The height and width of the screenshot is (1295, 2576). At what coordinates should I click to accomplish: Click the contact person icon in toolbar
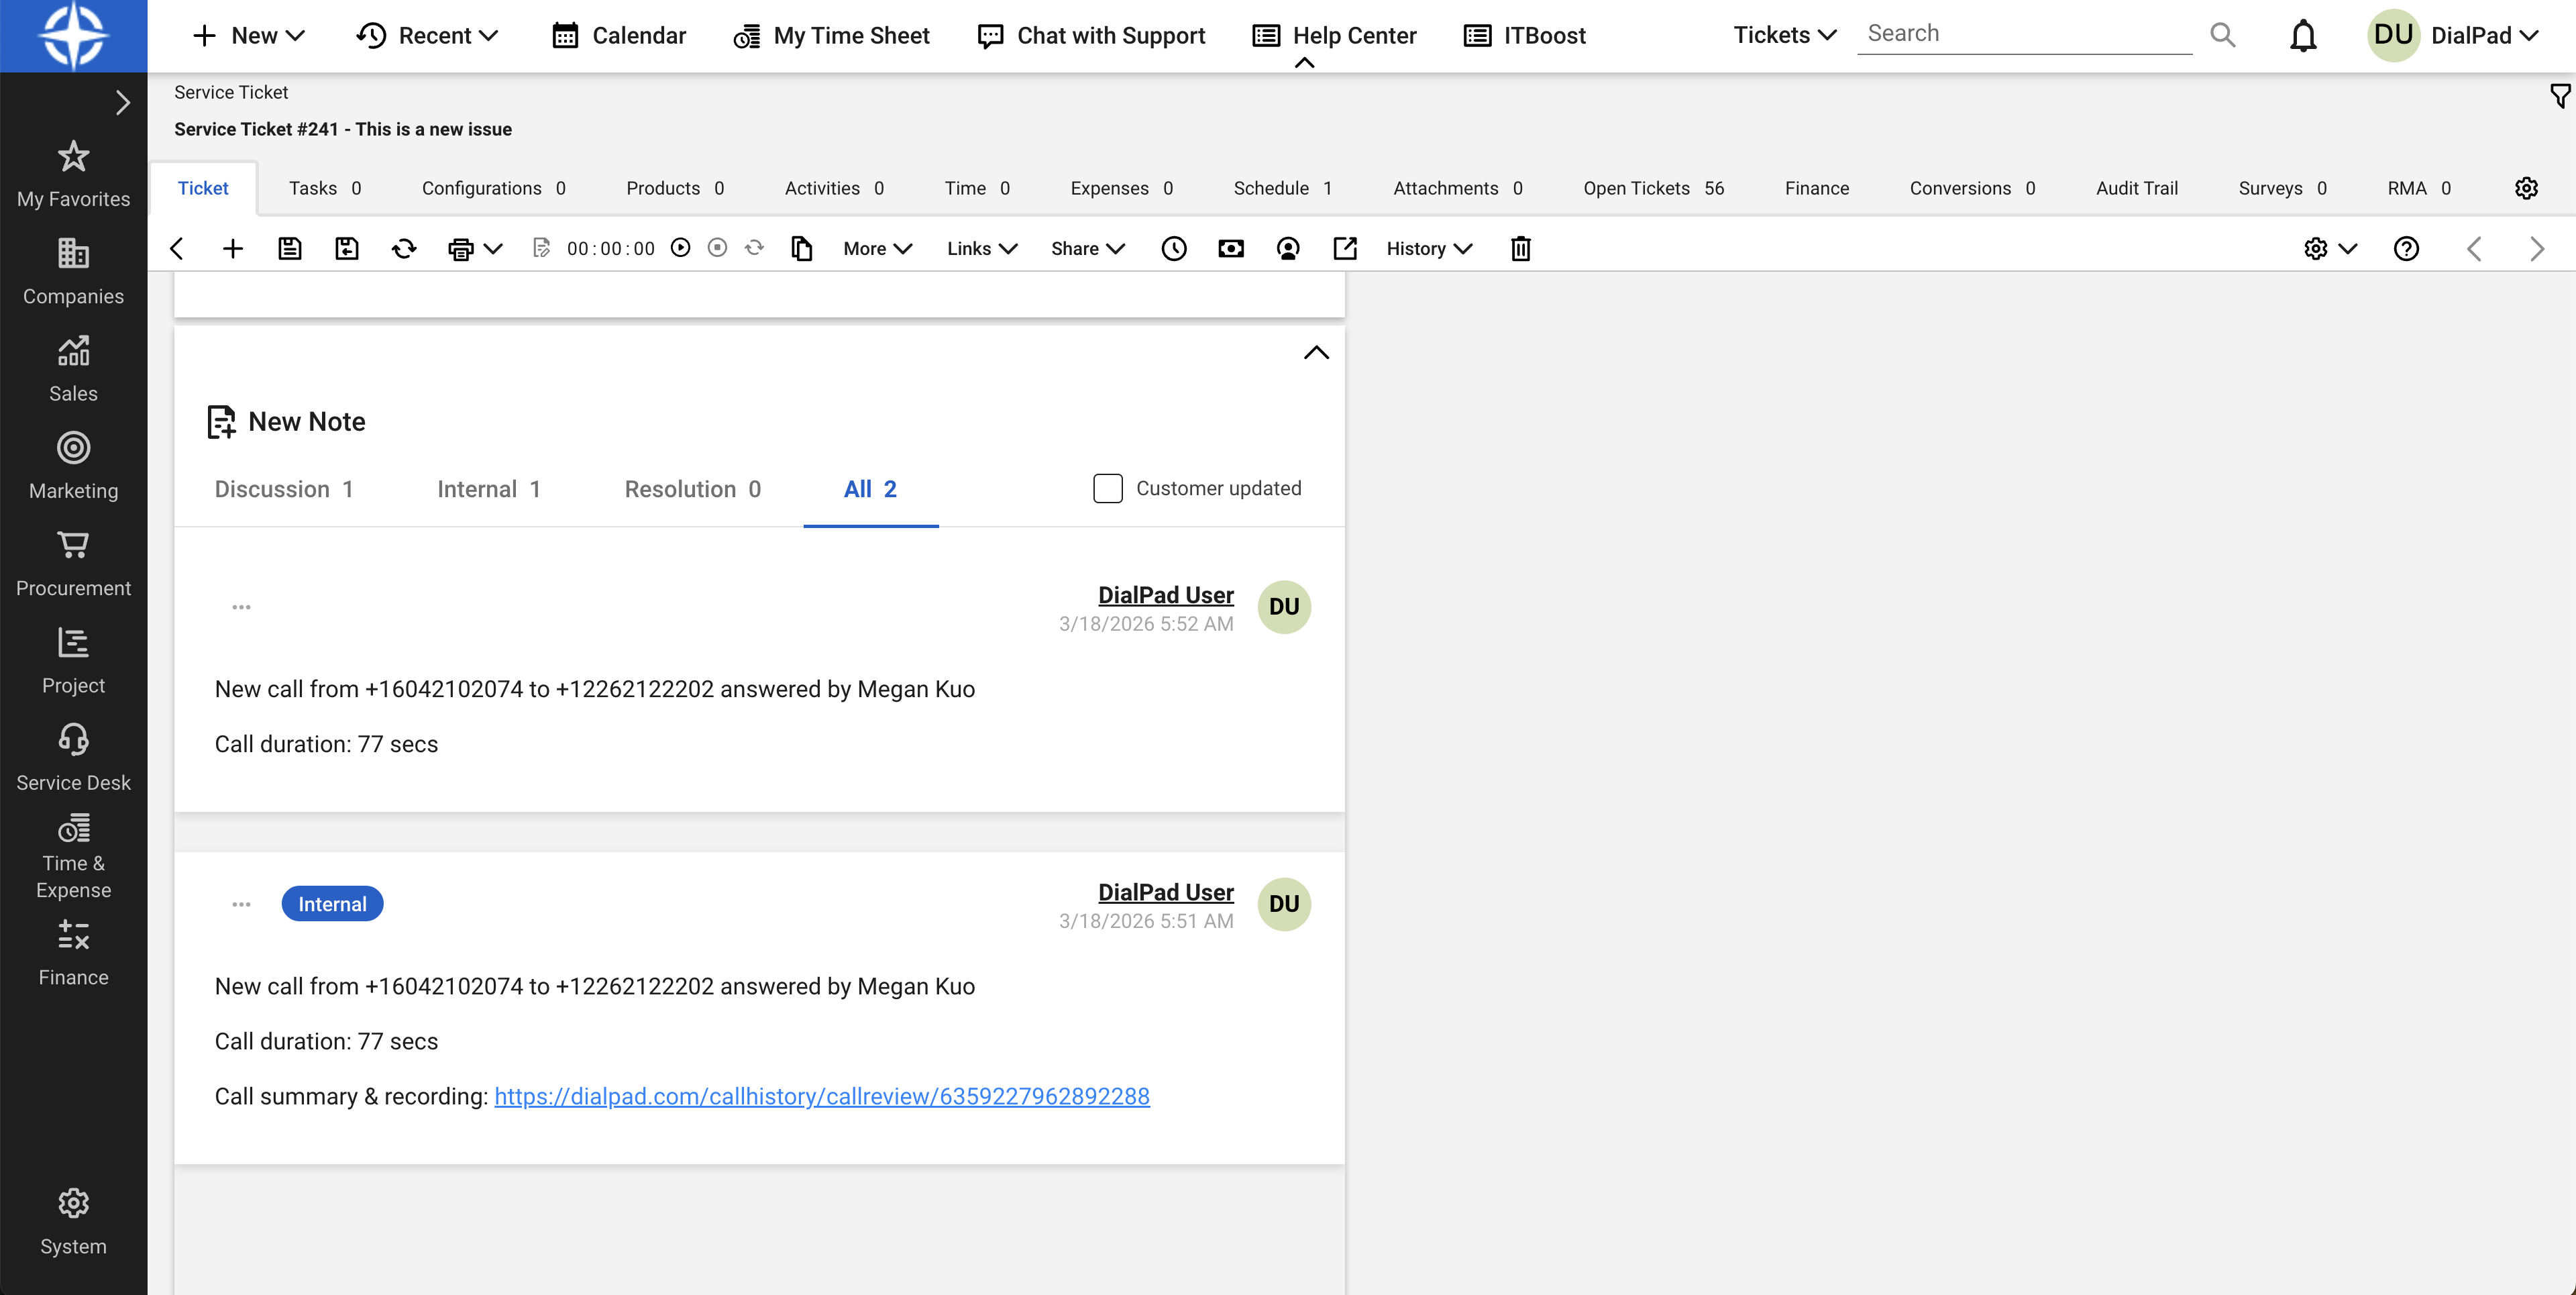pos(1288,248)
